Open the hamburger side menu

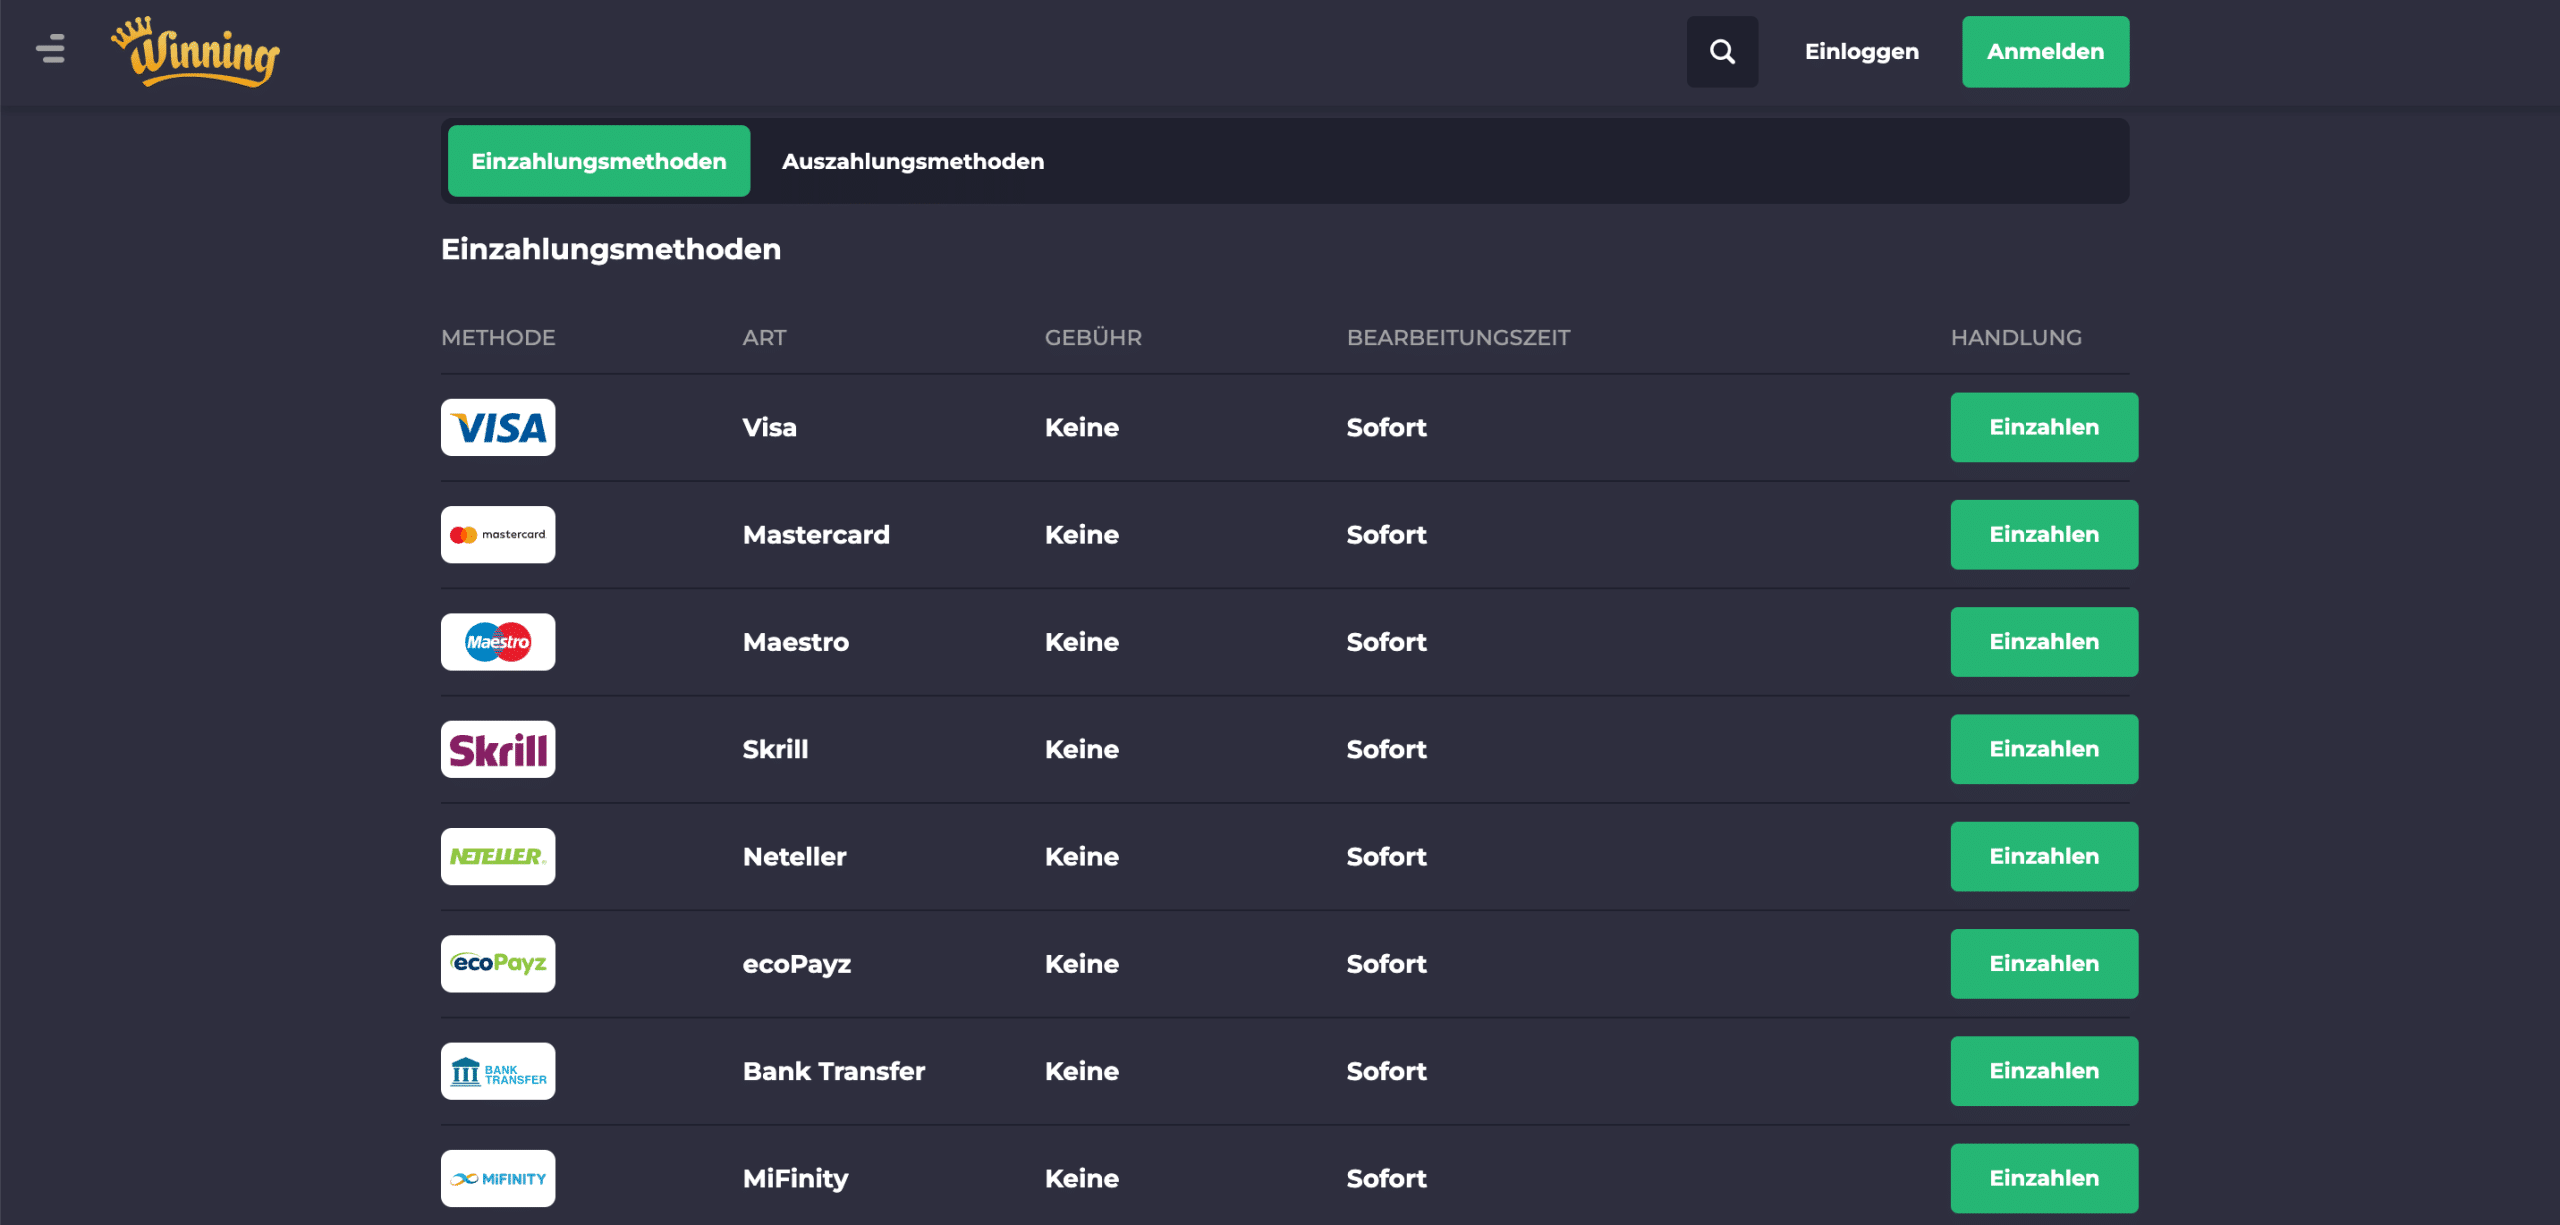(50, 49)
